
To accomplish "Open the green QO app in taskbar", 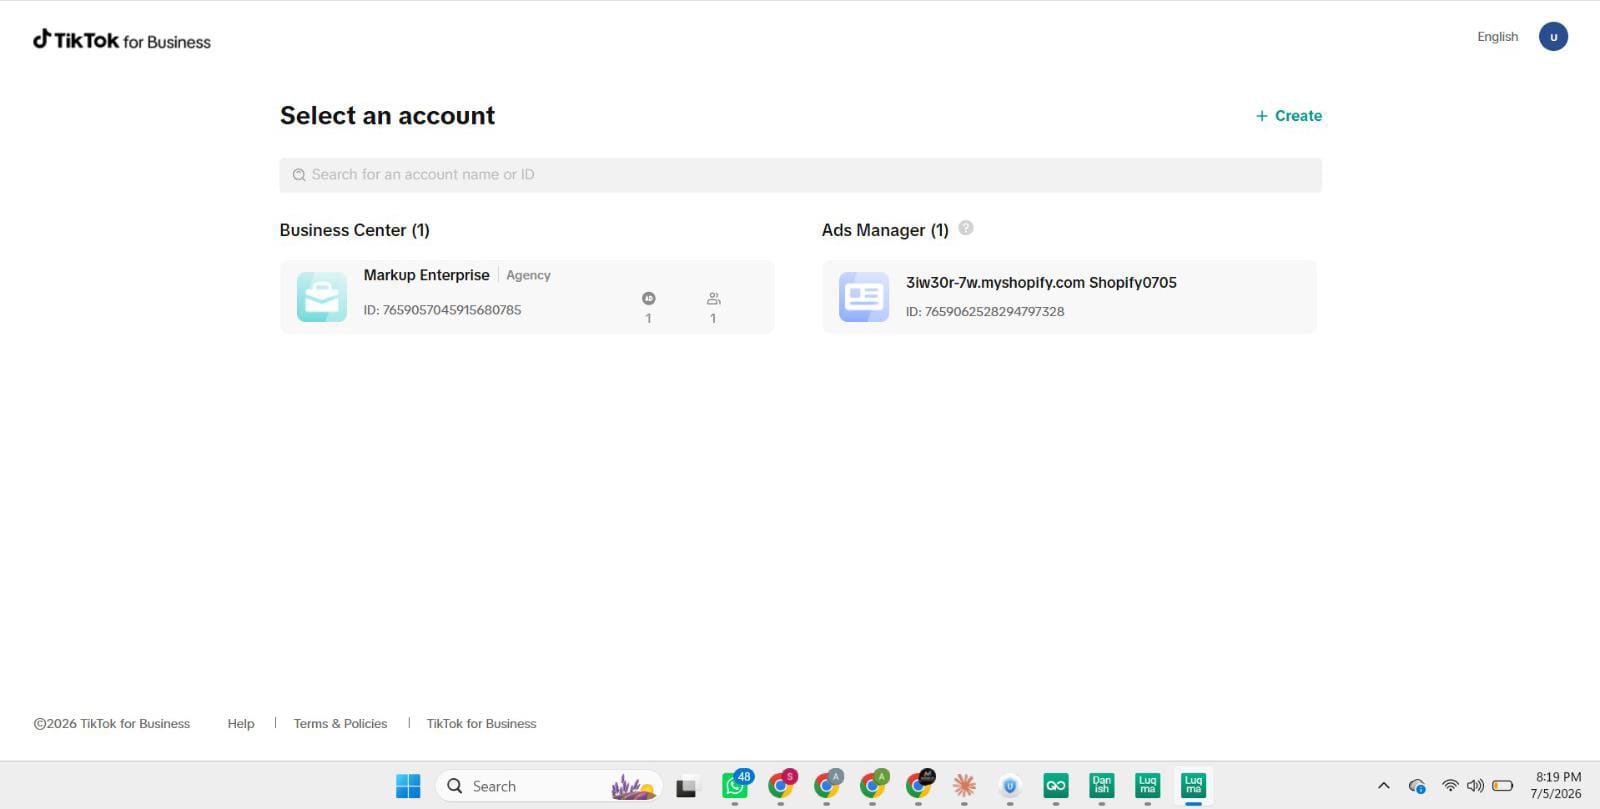I will point(1056,786).
